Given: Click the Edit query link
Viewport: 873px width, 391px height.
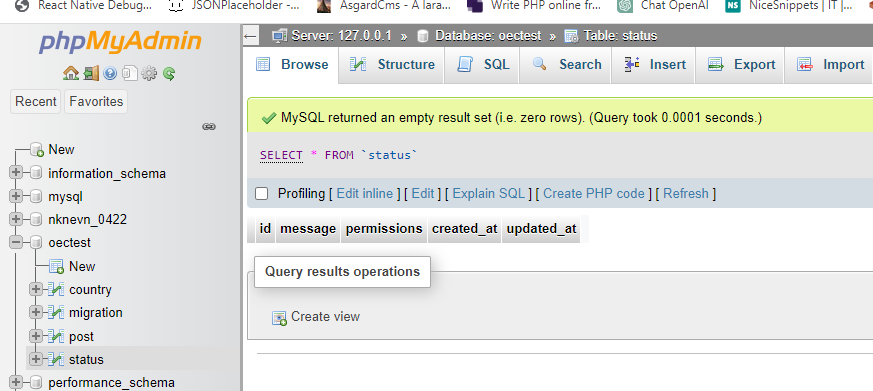Looking at the screenshot, I should pos(423,194).
